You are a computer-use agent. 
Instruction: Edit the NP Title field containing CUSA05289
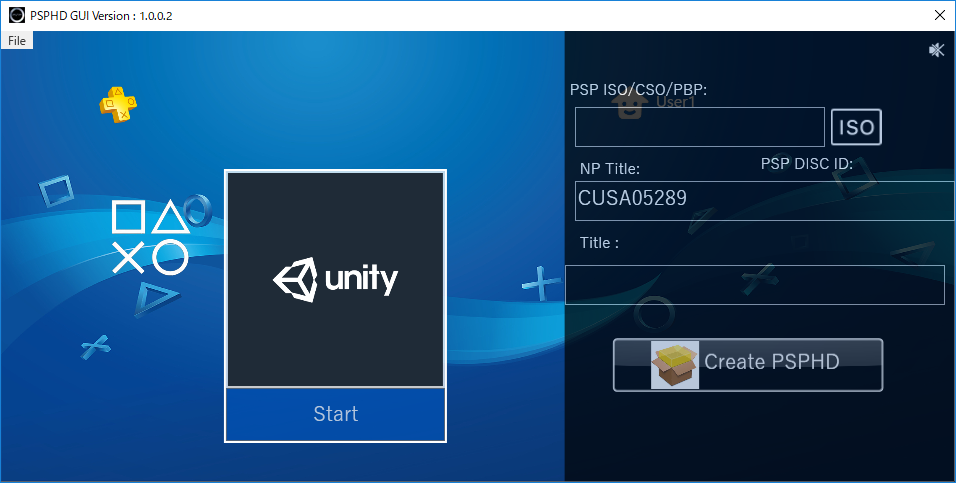765,201
